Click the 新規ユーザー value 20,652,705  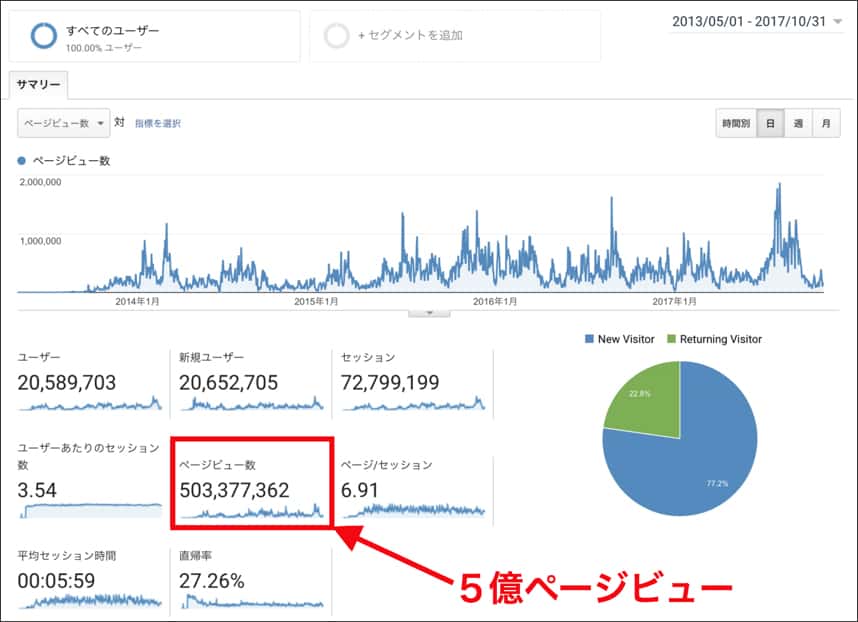pos(229,382)
